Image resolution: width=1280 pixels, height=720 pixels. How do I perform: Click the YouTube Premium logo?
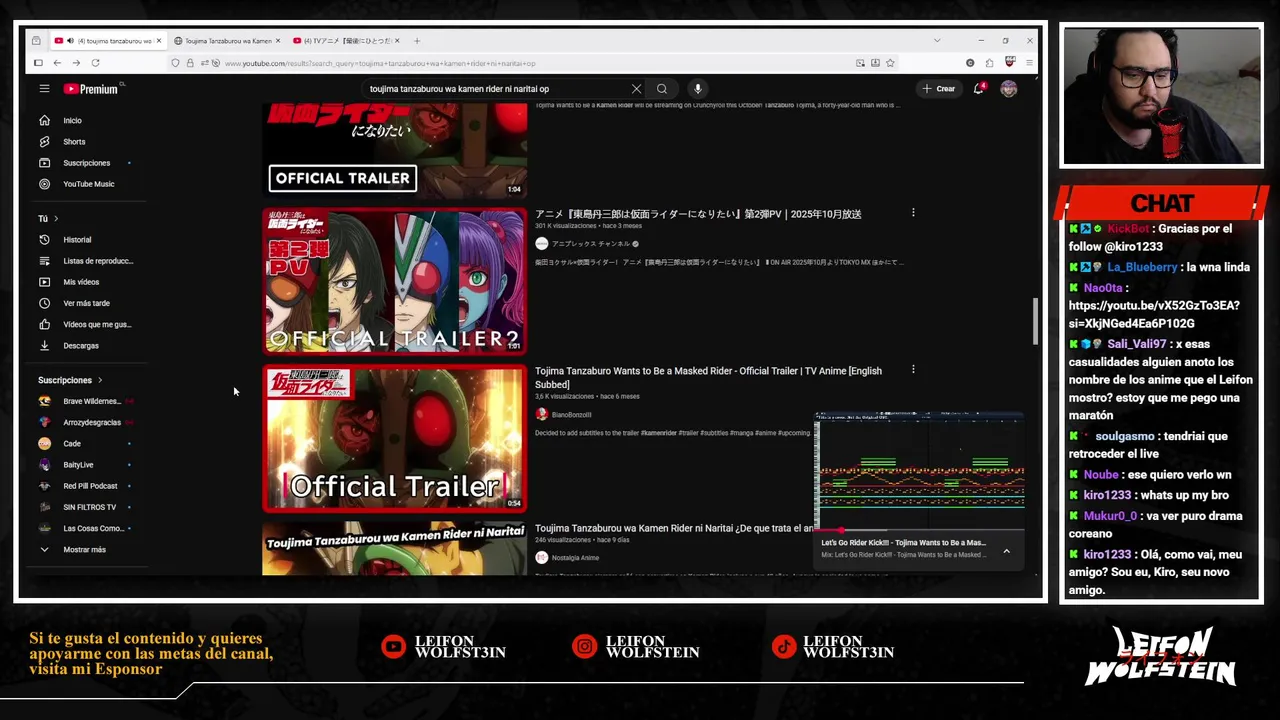pyautogui.click(x=91, y=89)
